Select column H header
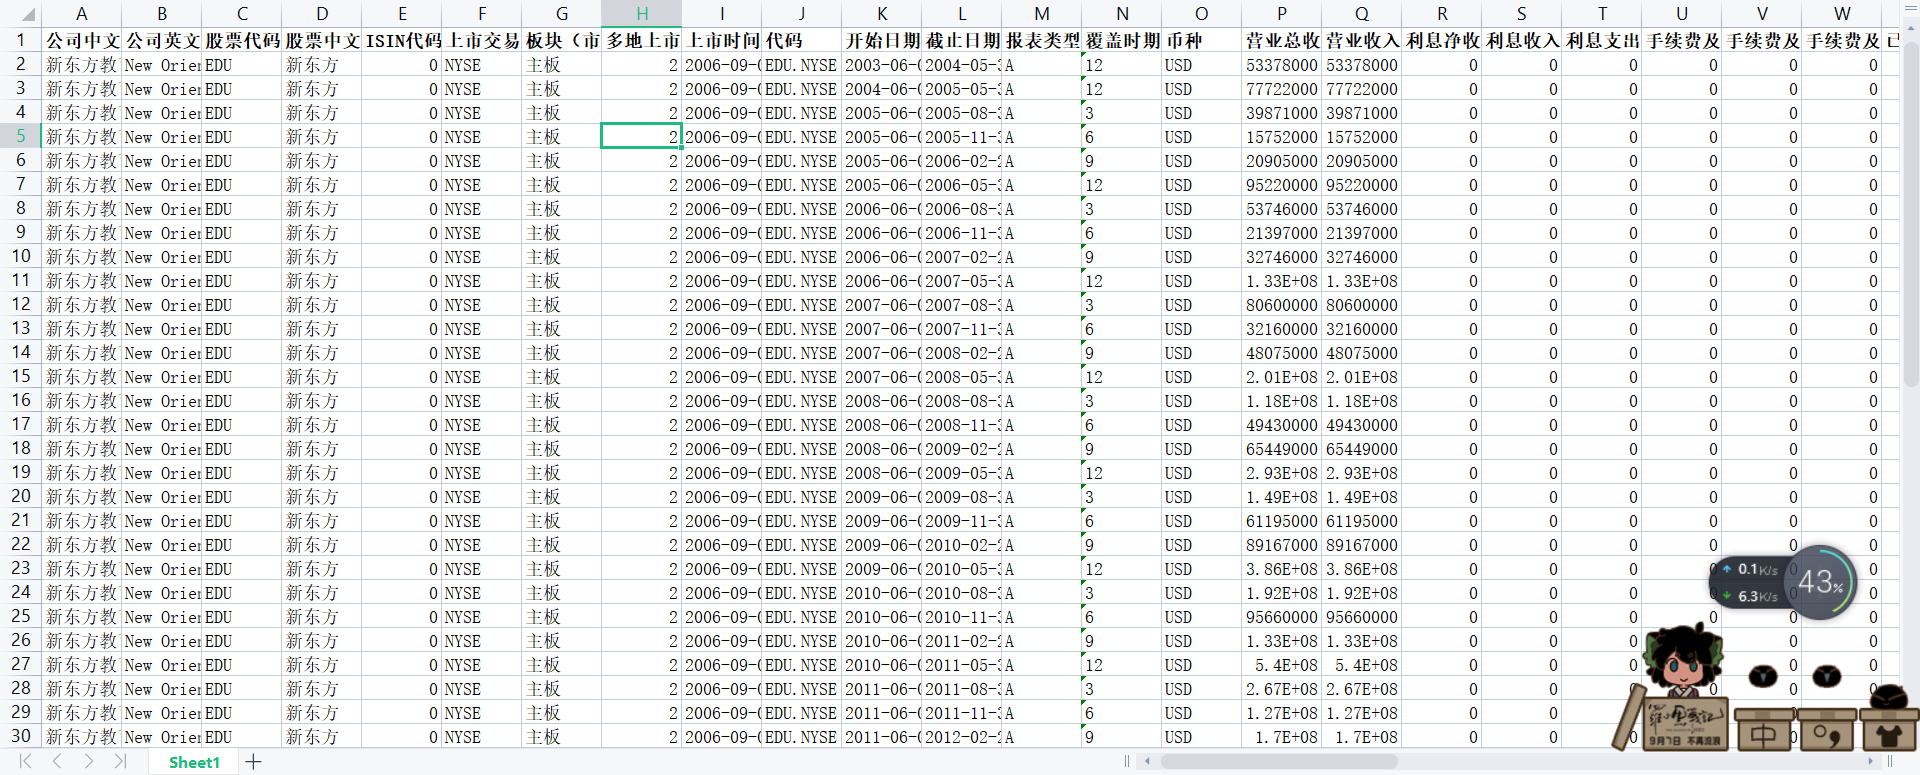This screenshot has height=775, width=1920. pyautogui.click(x=642, y=14)
